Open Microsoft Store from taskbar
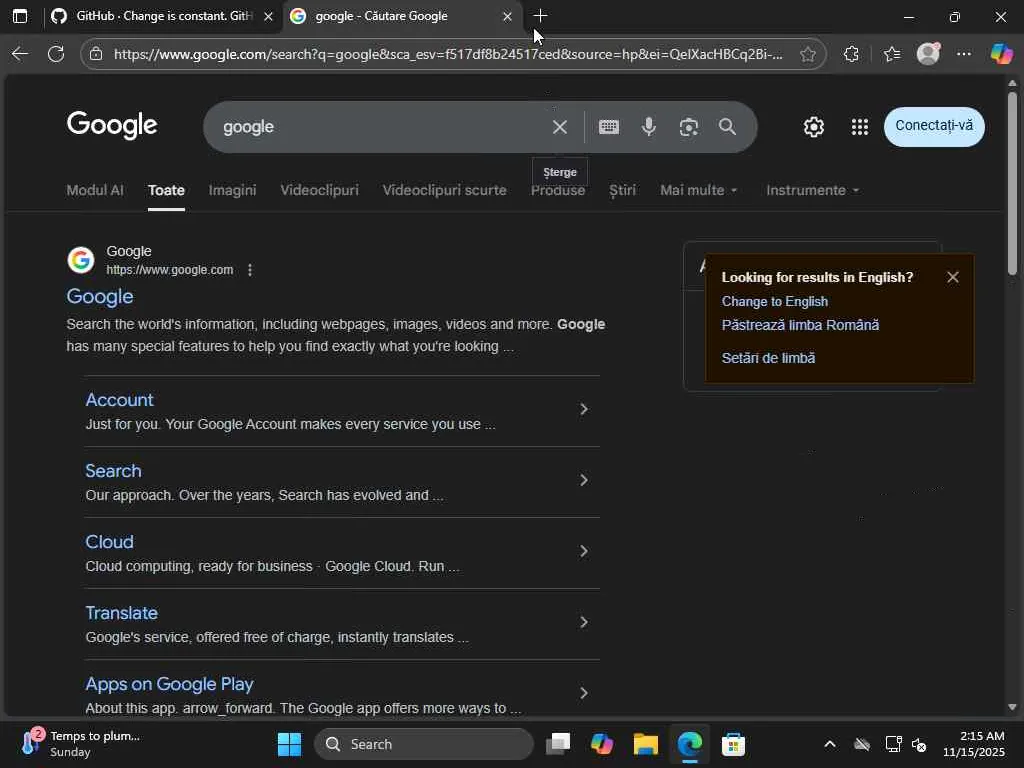This screenshot has width=1024, height=768. 733,744
